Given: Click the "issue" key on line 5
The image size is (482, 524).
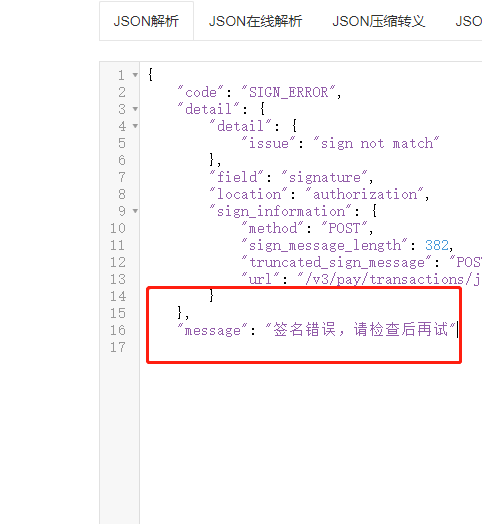Looking at the screenshot, I should coord(268,143).
